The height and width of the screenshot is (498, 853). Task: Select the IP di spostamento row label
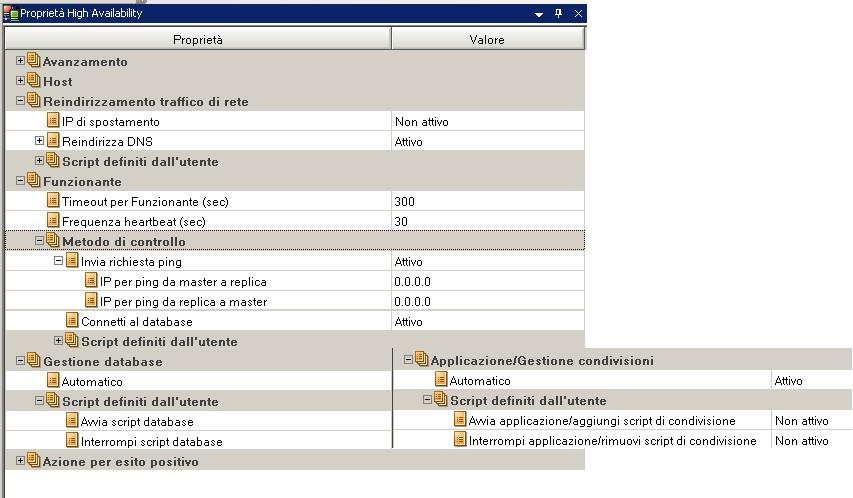pyautogui.click(x=110, y=122)
